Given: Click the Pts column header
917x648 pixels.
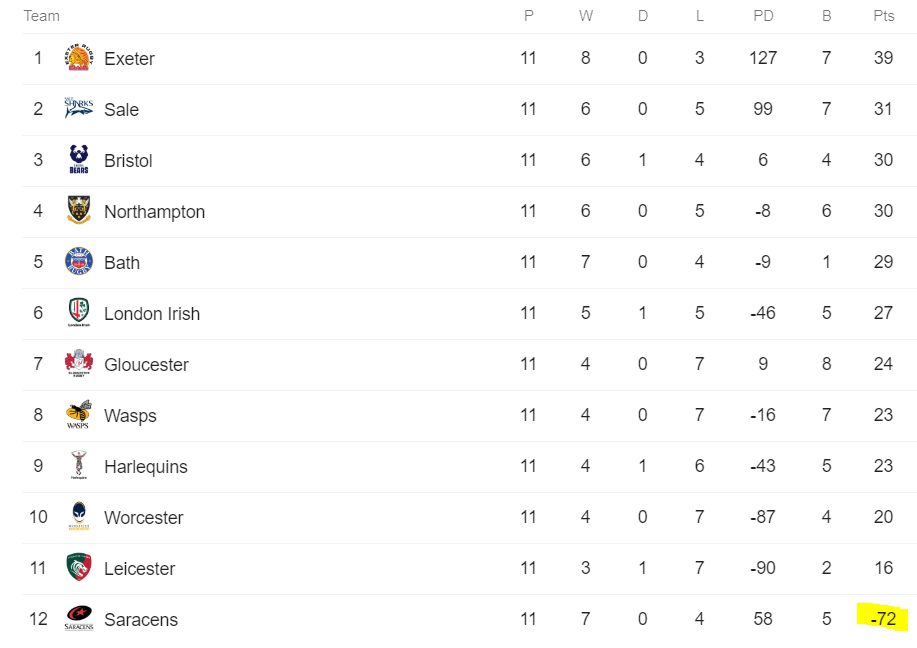Looking at the screenshot, I should (883, 16).
